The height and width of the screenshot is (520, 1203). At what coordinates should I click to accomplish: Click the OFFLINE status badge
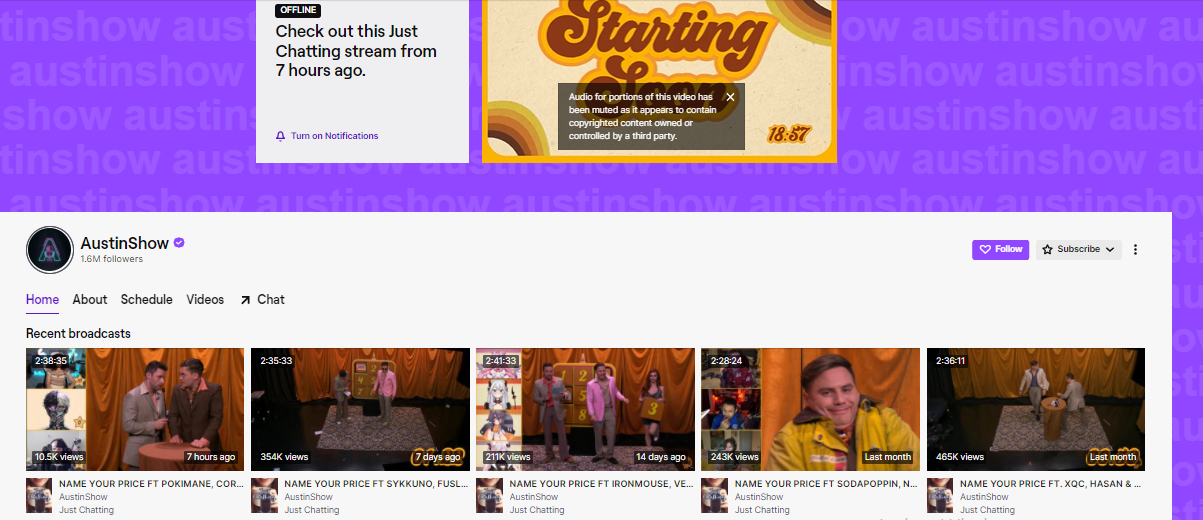299,10
